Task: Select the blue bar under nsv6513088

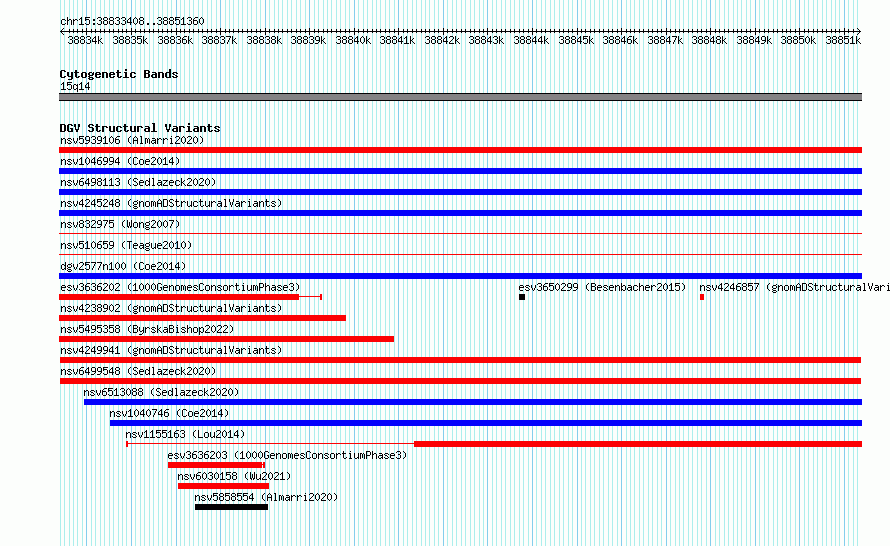Action: click(473, 402)
